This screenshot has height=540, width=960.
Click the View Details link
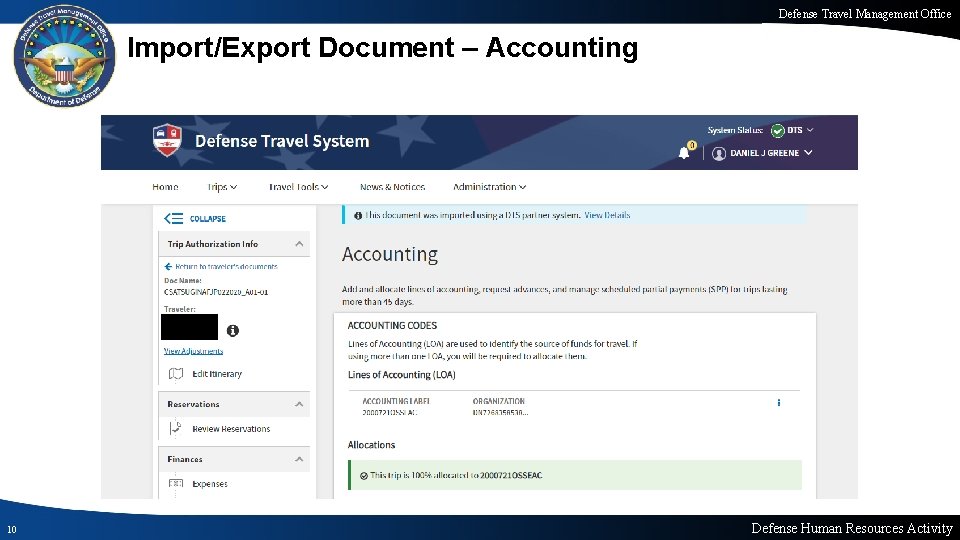607,216
